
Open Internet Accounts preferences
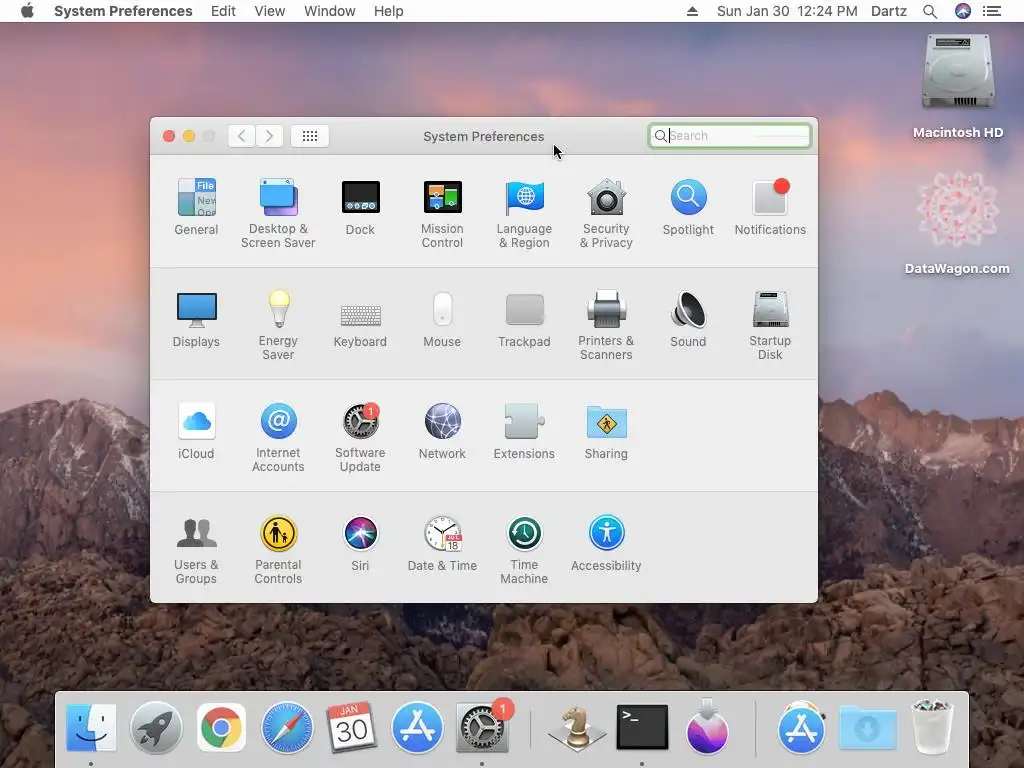278,438
